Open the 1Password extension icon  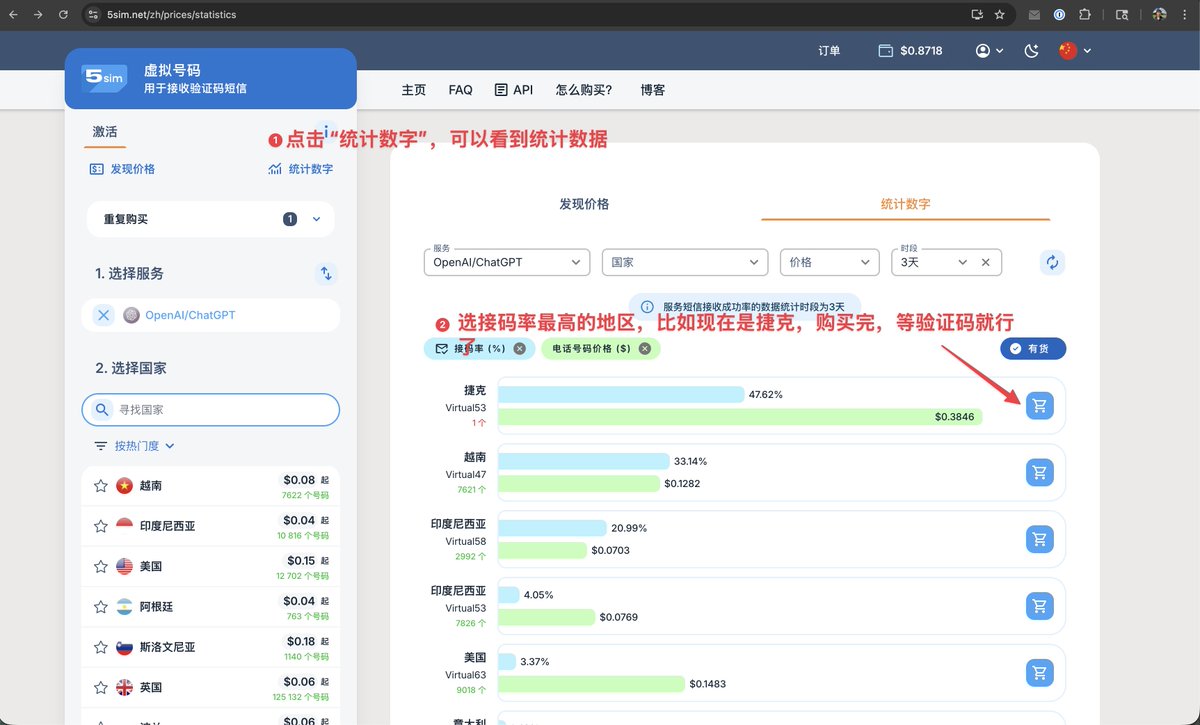[1059, 15]
